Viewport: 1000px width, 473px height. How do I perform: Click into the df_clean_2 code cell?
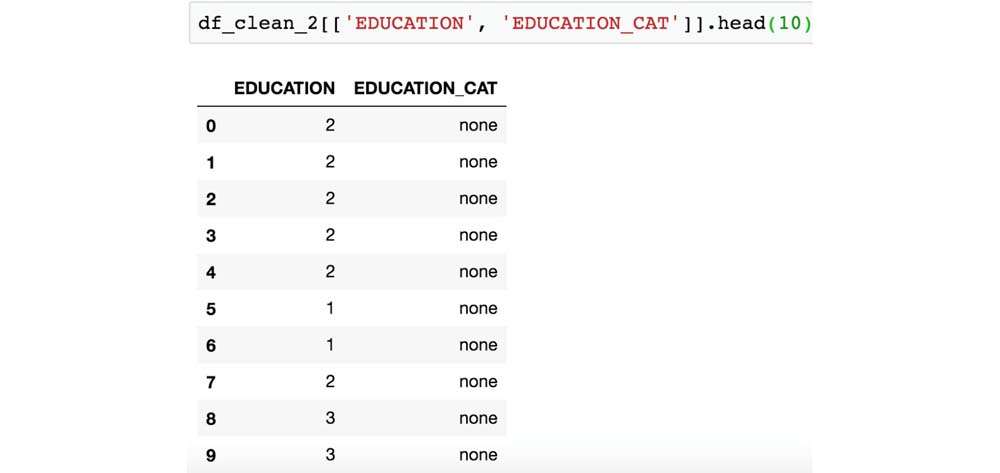[x=500, y=23]
